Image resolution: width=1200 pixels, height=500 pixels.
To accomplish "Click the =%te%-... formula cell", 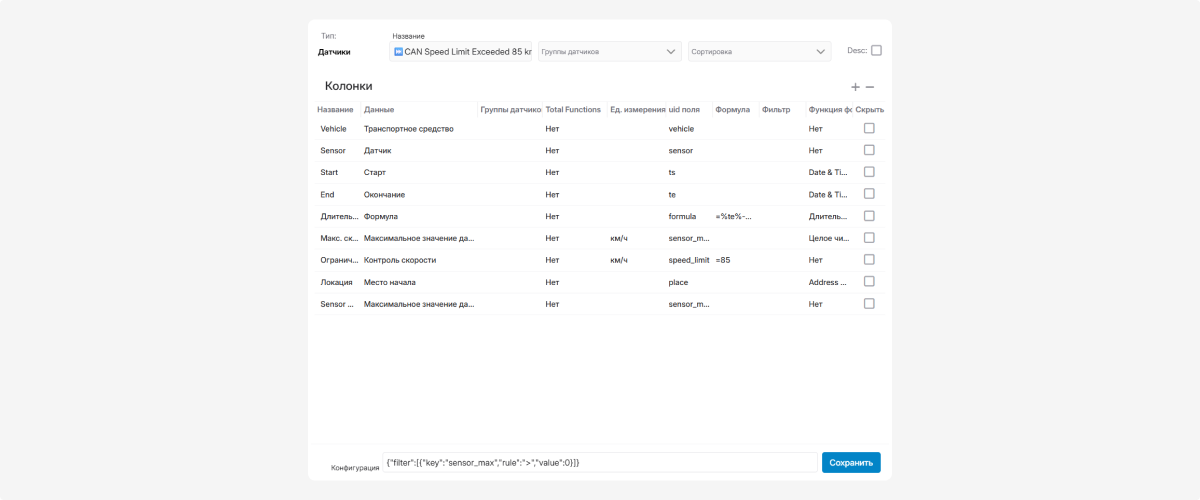I will pyautogui.click(x=733, y=217).
